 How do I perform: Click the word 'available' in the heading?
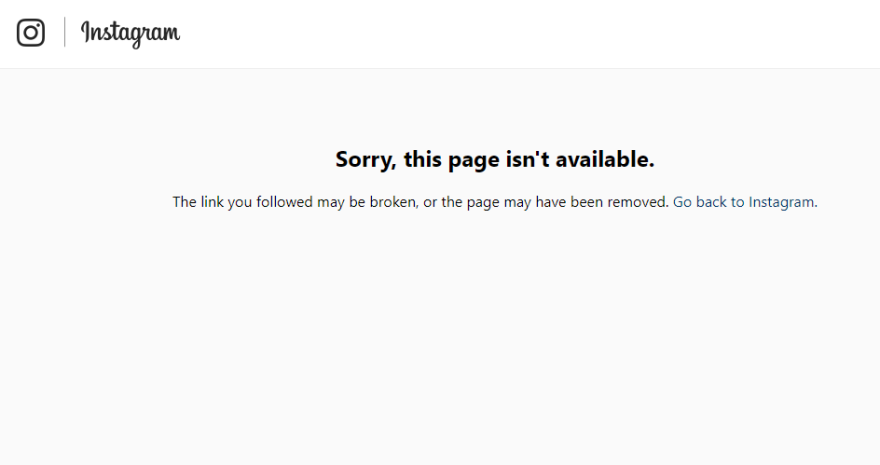coord(605,159)
